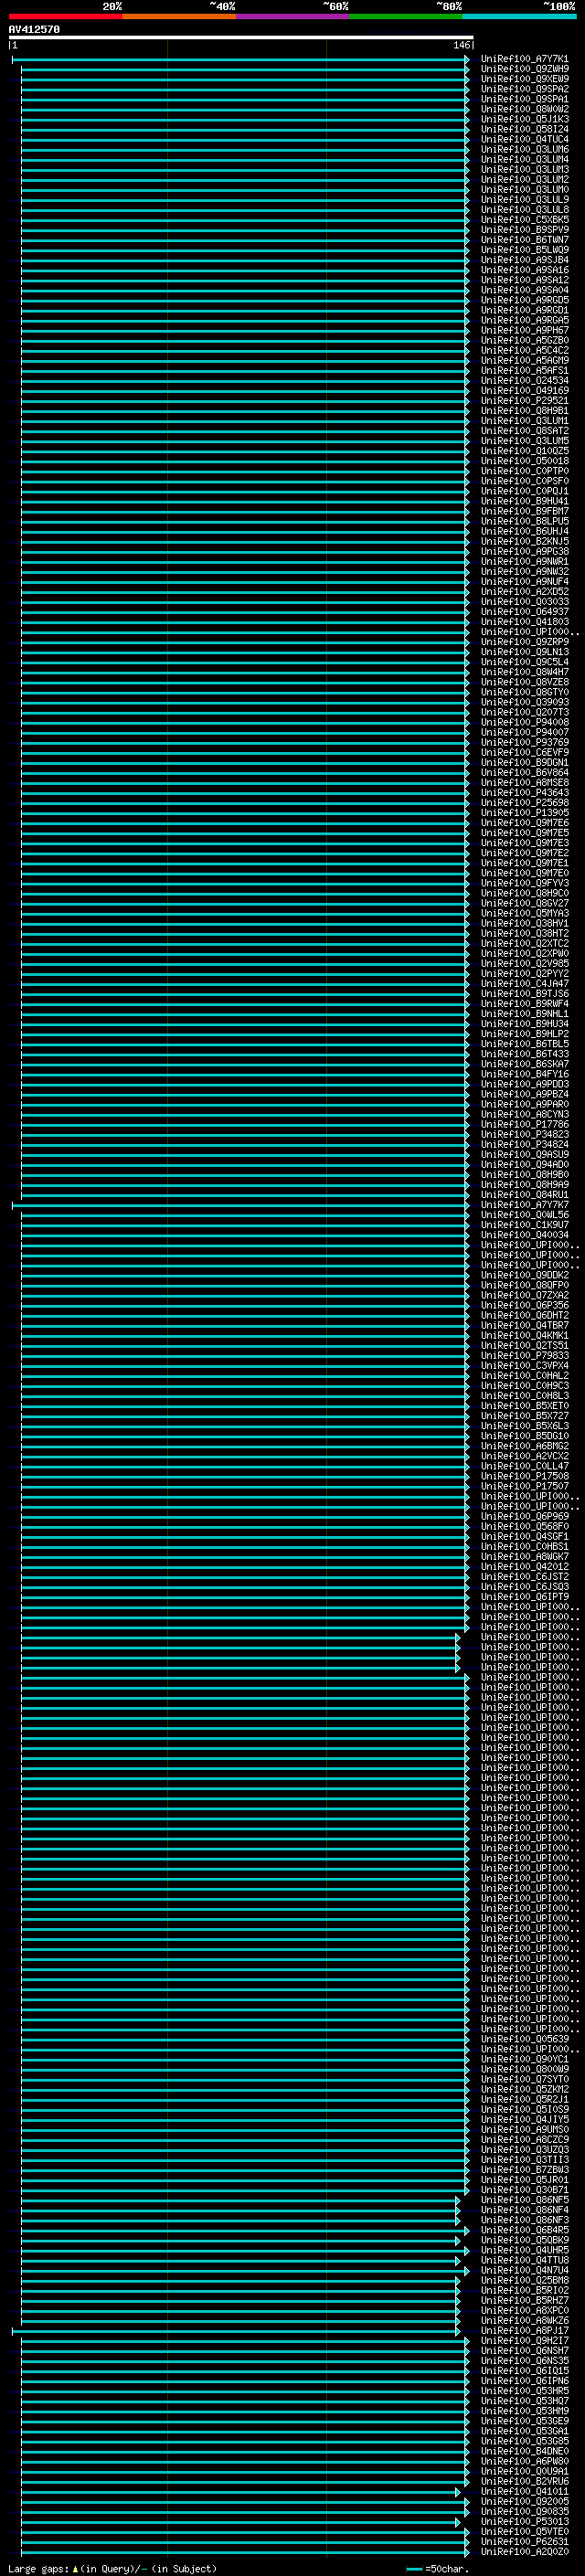Select the UniRef100_B2KNJ5 label

524,541
